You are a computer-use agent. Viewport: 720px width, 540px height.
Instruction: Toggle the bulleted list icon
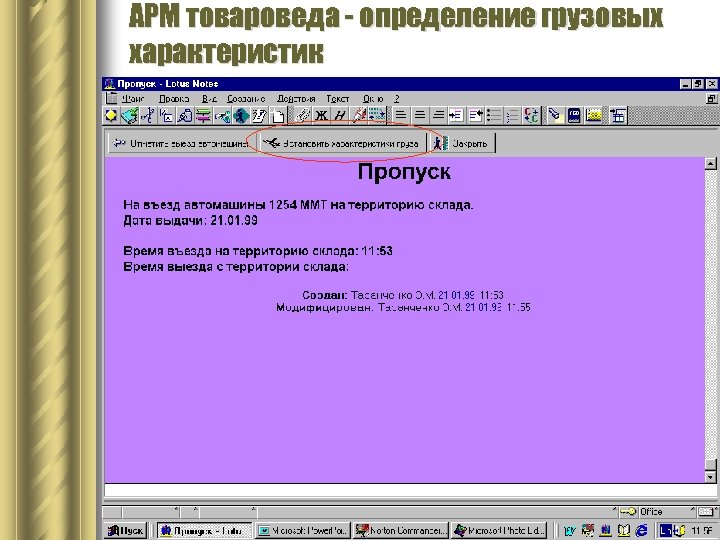point(494,115)
